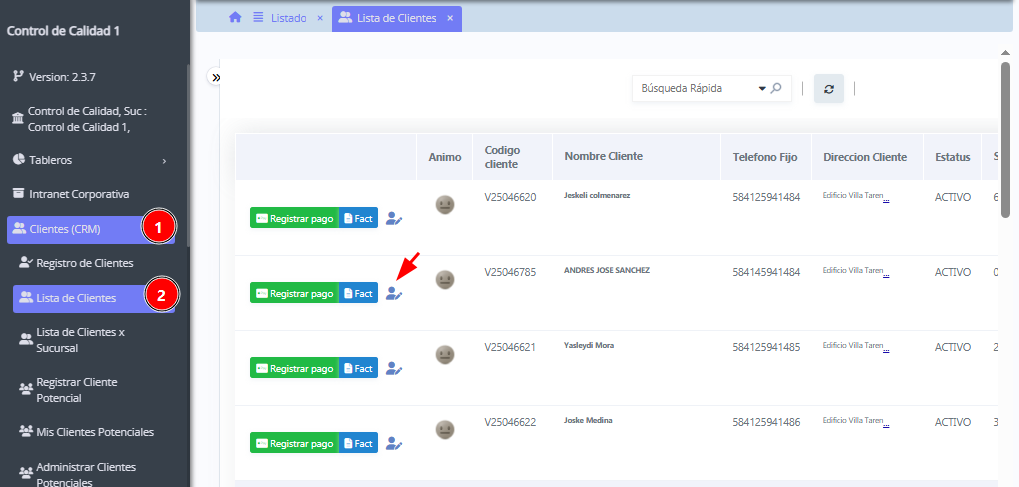The height and width of the screenshot is (487, 1019).
Task: Collapse the Clientes (CRM) menu
Action: 78,229
